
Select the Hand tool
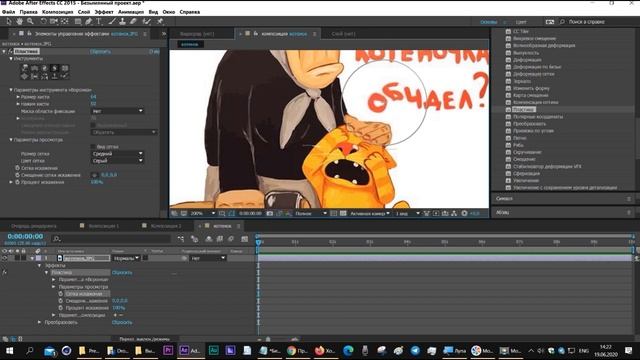[19, 21]
